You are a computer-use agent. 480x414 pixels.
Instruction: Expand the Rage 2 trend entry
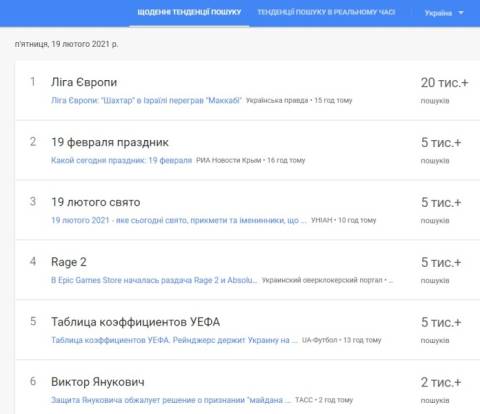tap(247, 270)
